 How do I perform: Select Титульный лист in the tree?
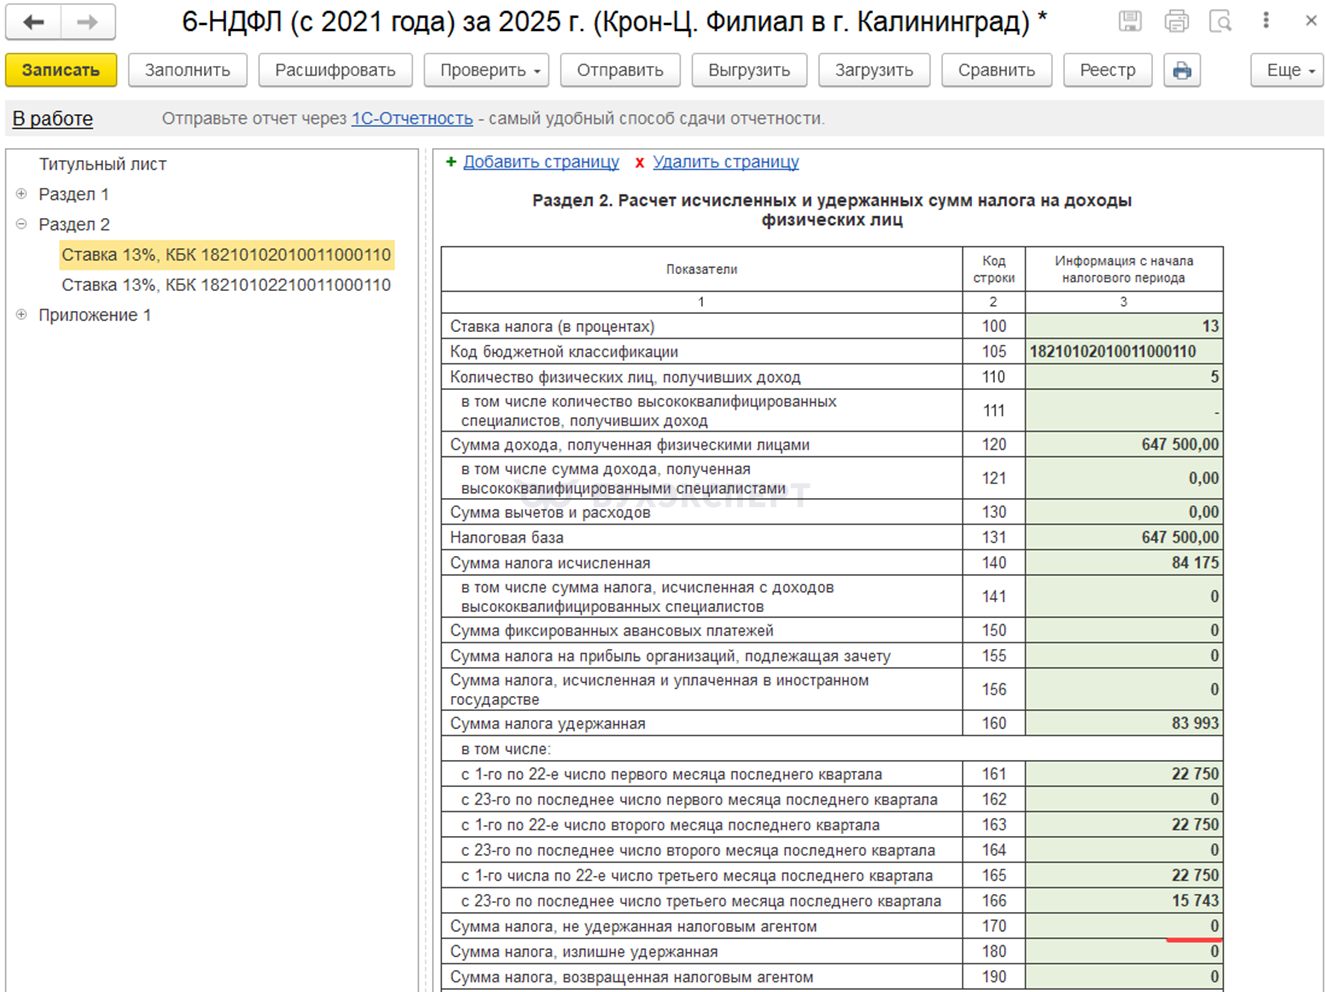(102, 164)
